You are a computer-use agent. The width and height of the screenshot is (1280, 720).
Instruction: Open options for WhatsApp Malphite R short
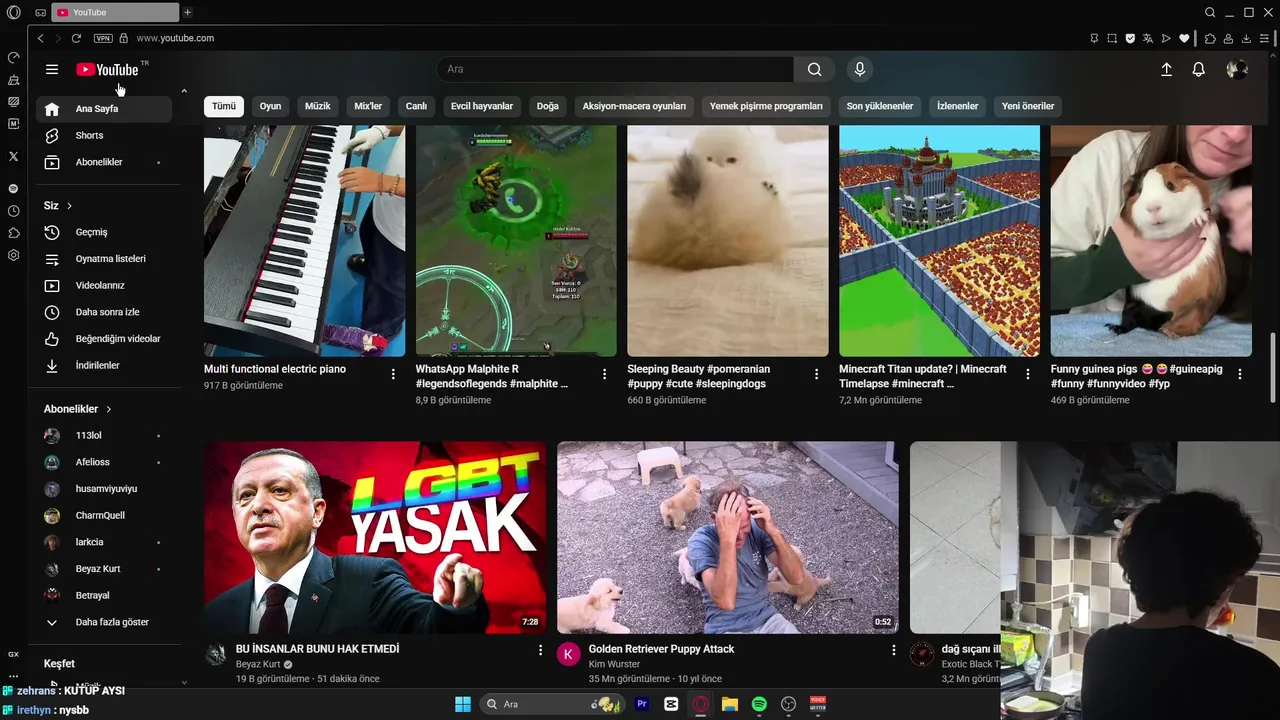604,374
